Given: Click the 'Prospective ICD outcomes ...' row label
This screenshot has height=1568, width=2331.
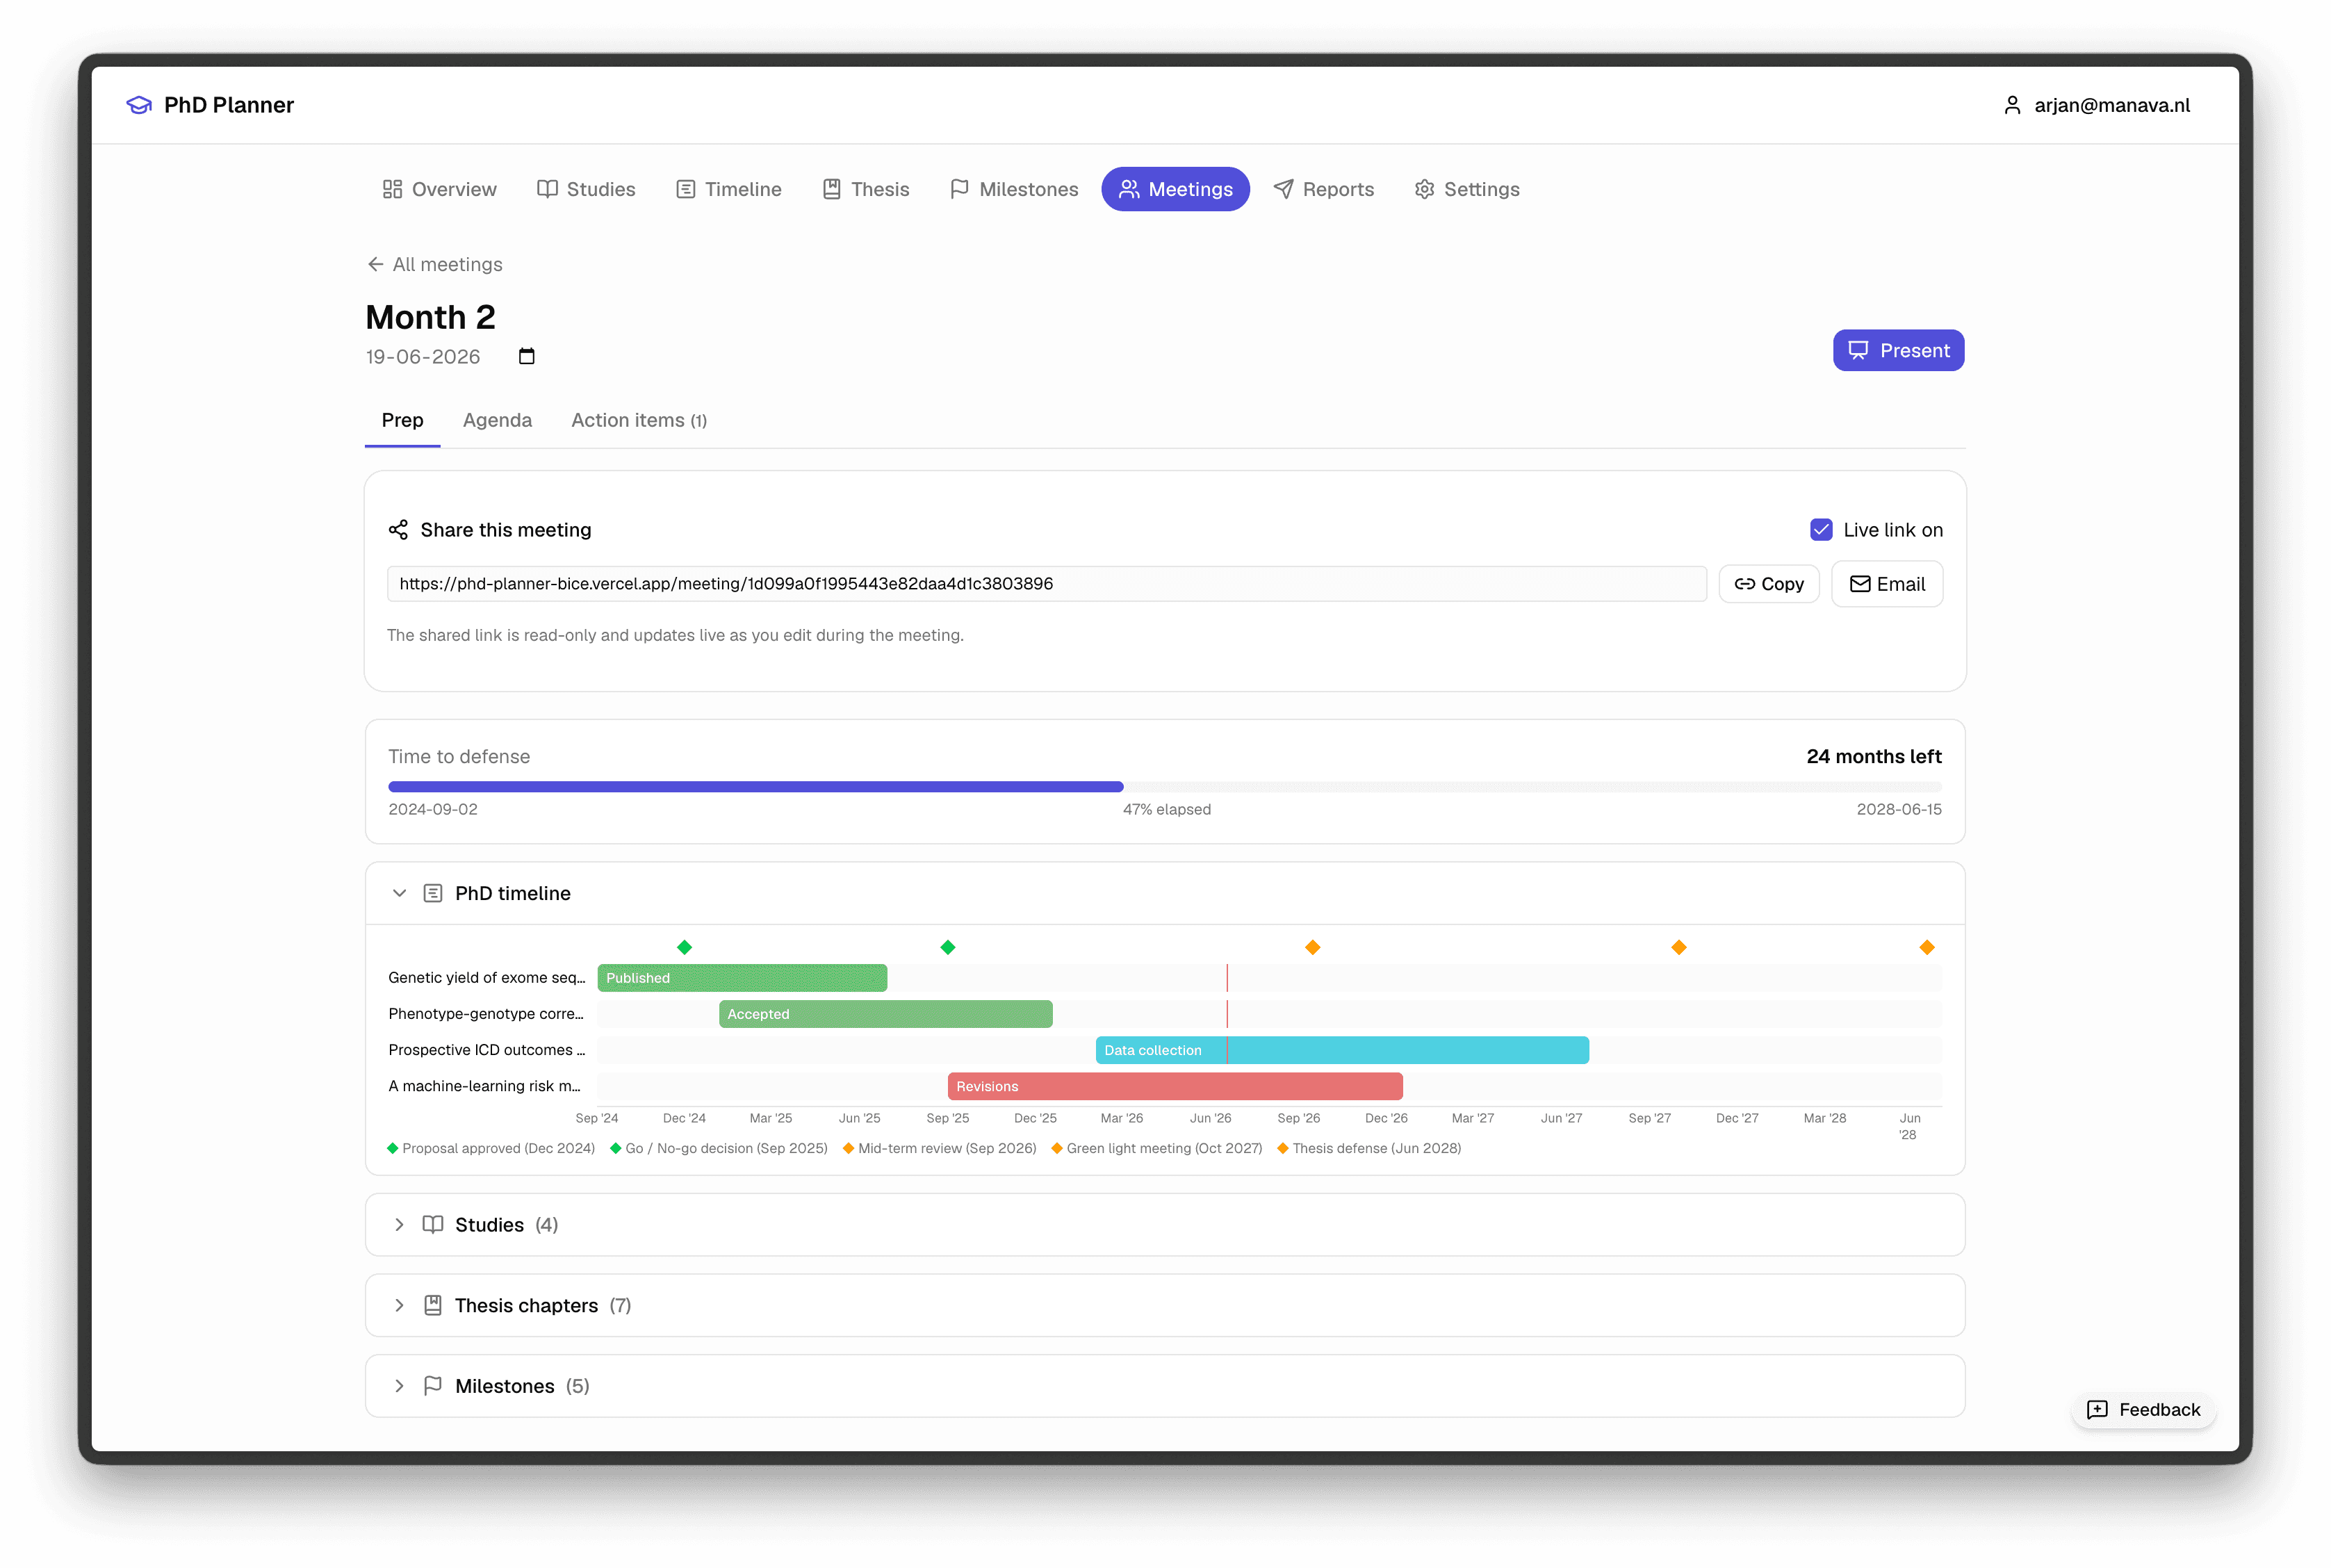Looking at the screenshot, I should coord(487,1050).
